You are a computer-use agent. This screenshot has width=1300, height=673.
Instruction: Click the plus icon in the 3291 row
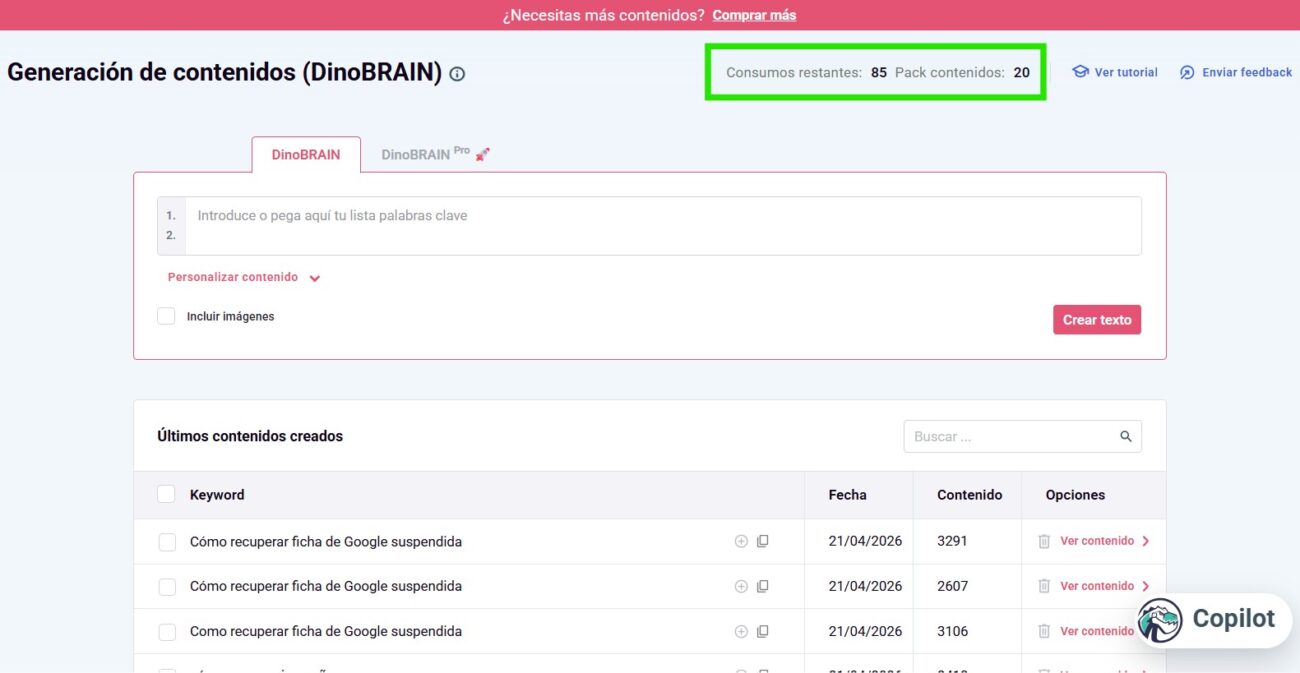tap(741, 541)
